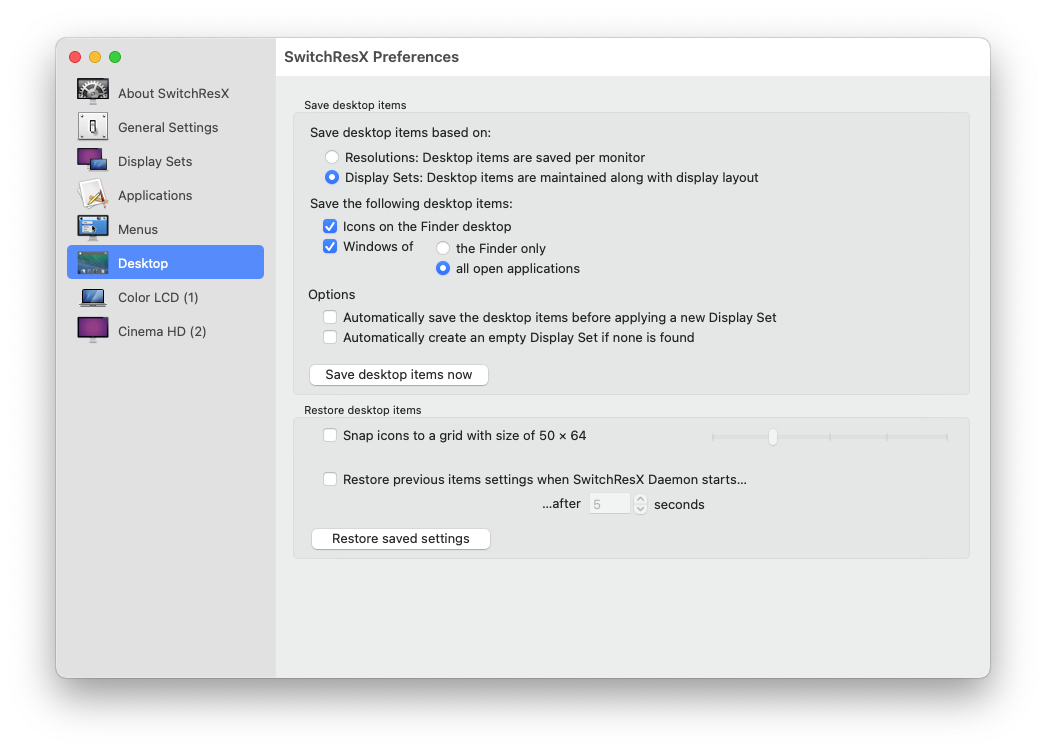Go to Applications section label
Image resolution: width=1046 pixels, height=752 pixels.
[x=155, y=196]
